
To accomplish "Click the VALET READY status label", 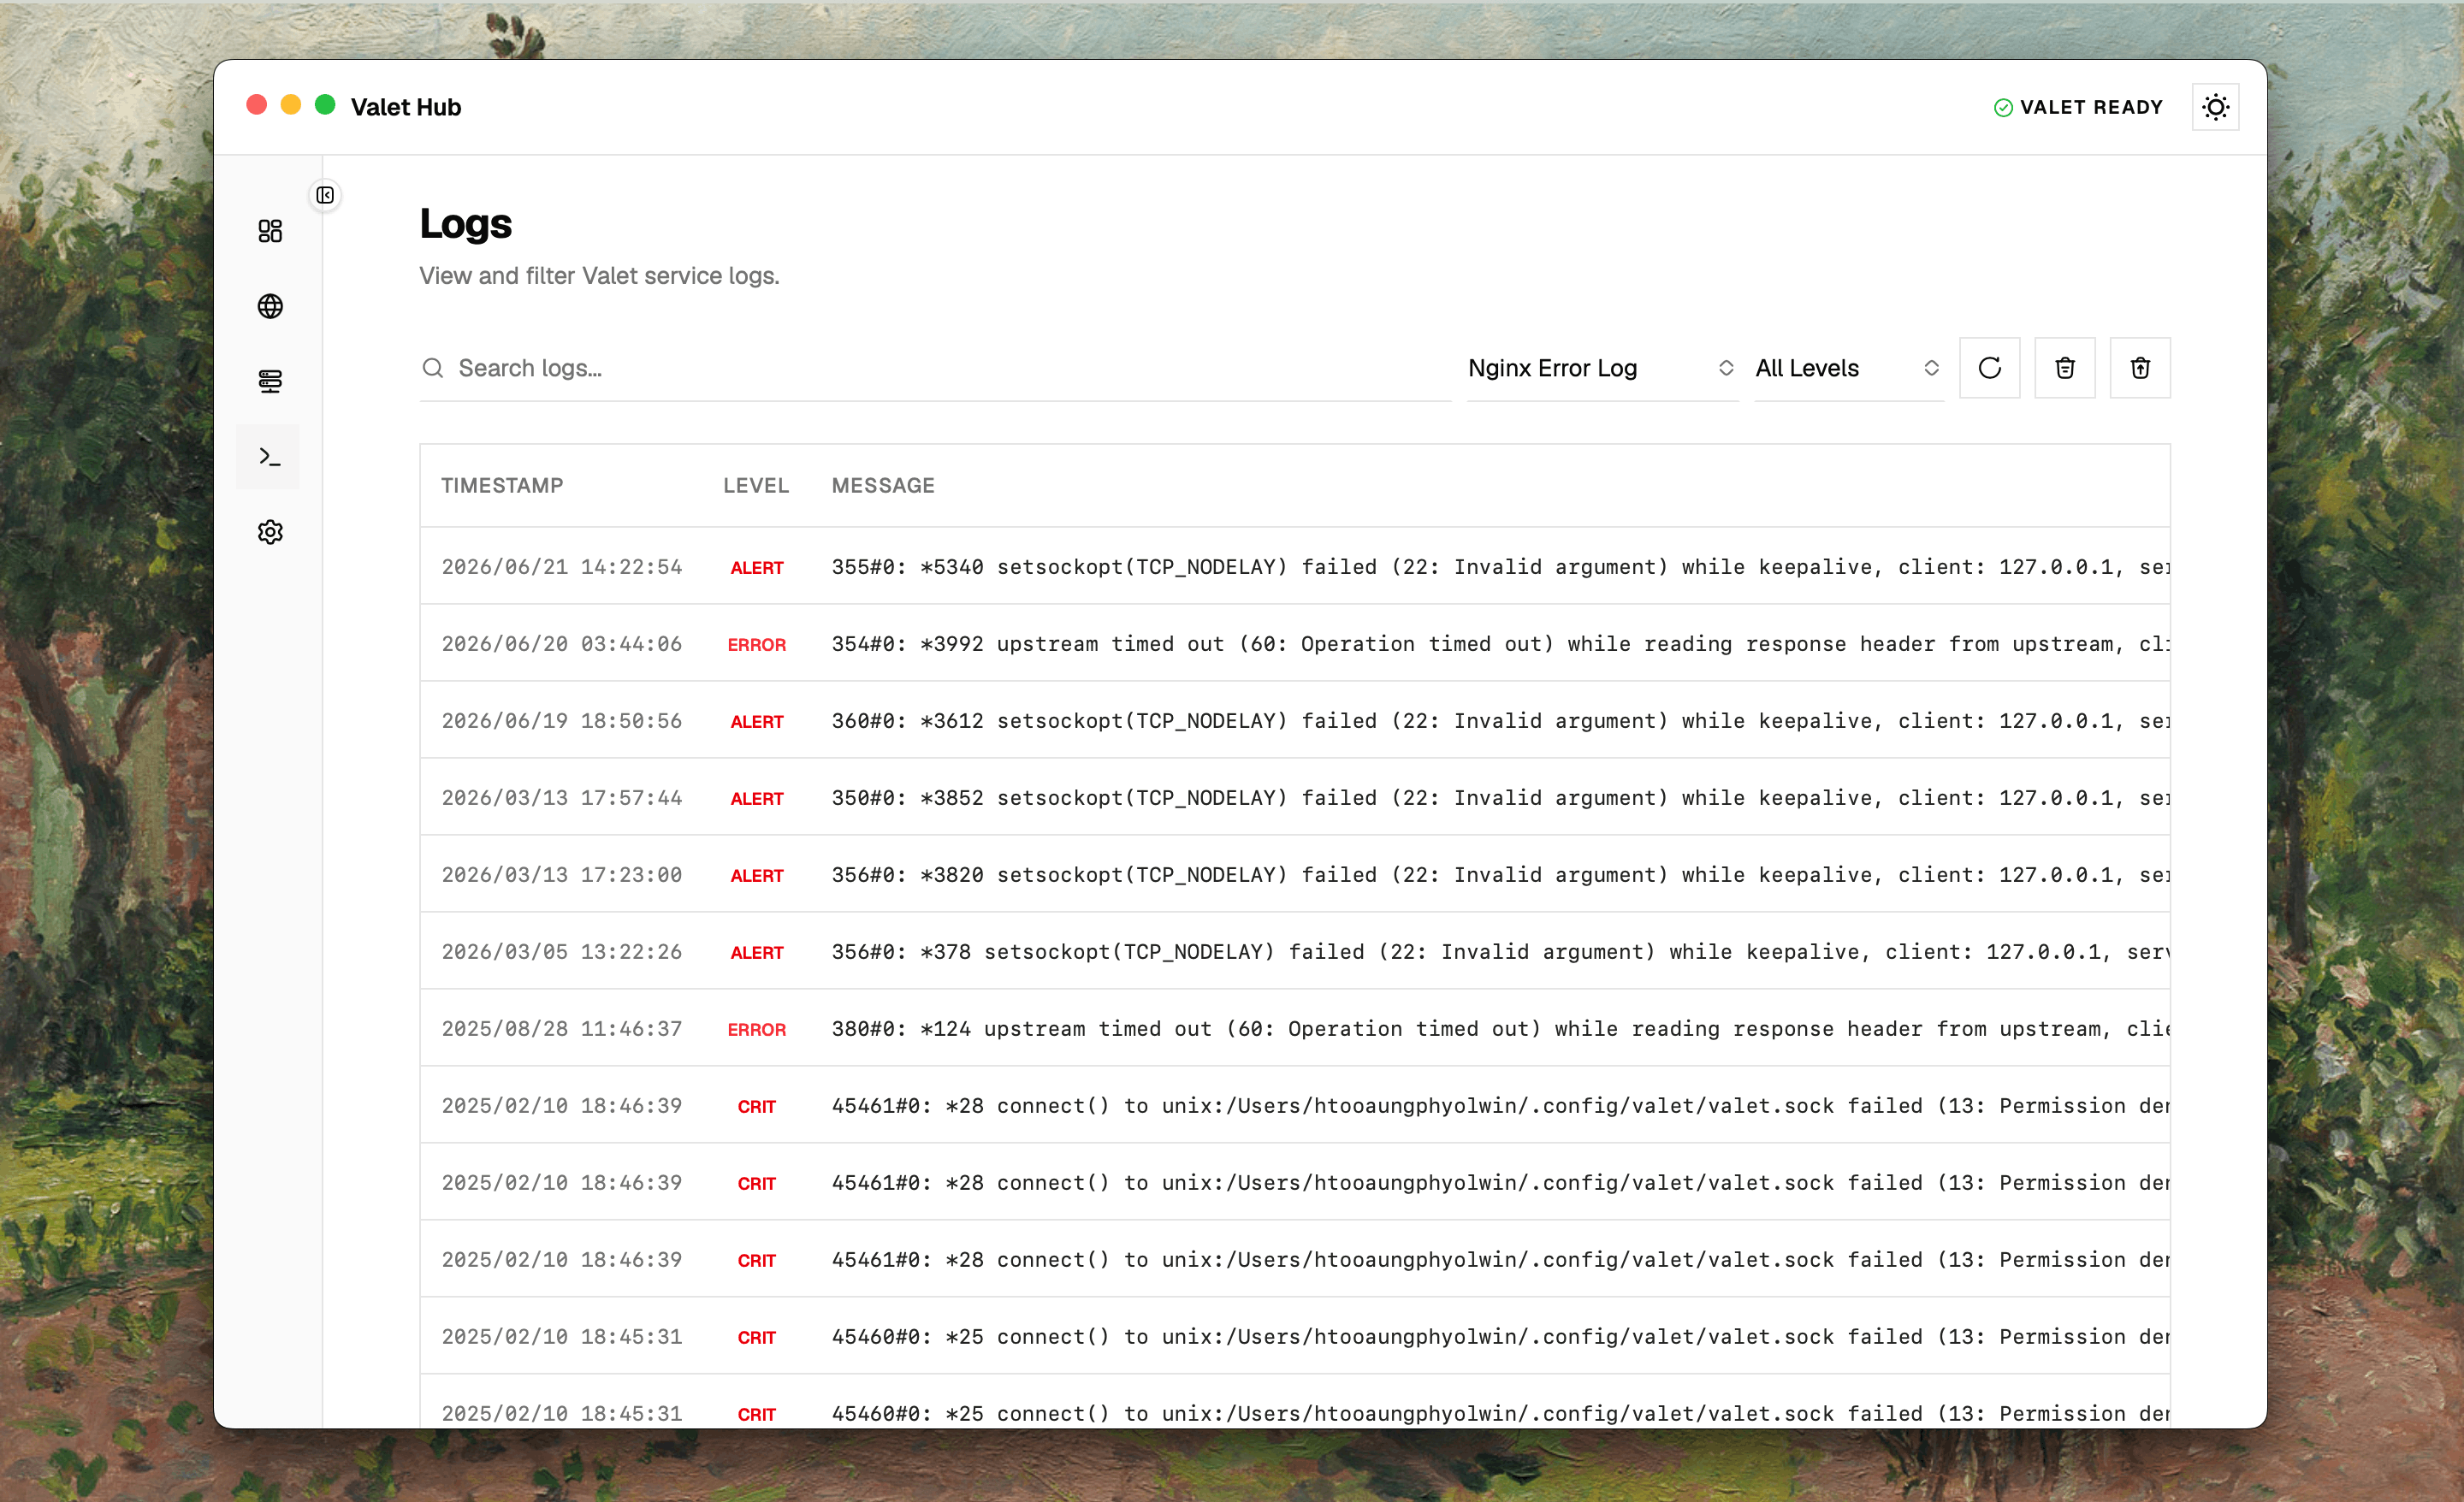I will (x=2091, y=107).
